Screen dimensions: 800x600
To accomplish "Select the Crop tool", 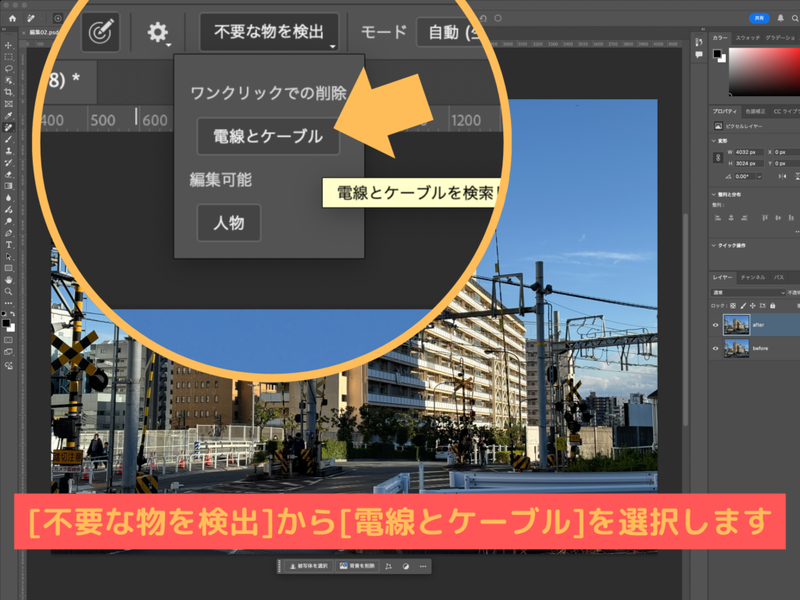I will pyautogui.click(x=8, y=92).
